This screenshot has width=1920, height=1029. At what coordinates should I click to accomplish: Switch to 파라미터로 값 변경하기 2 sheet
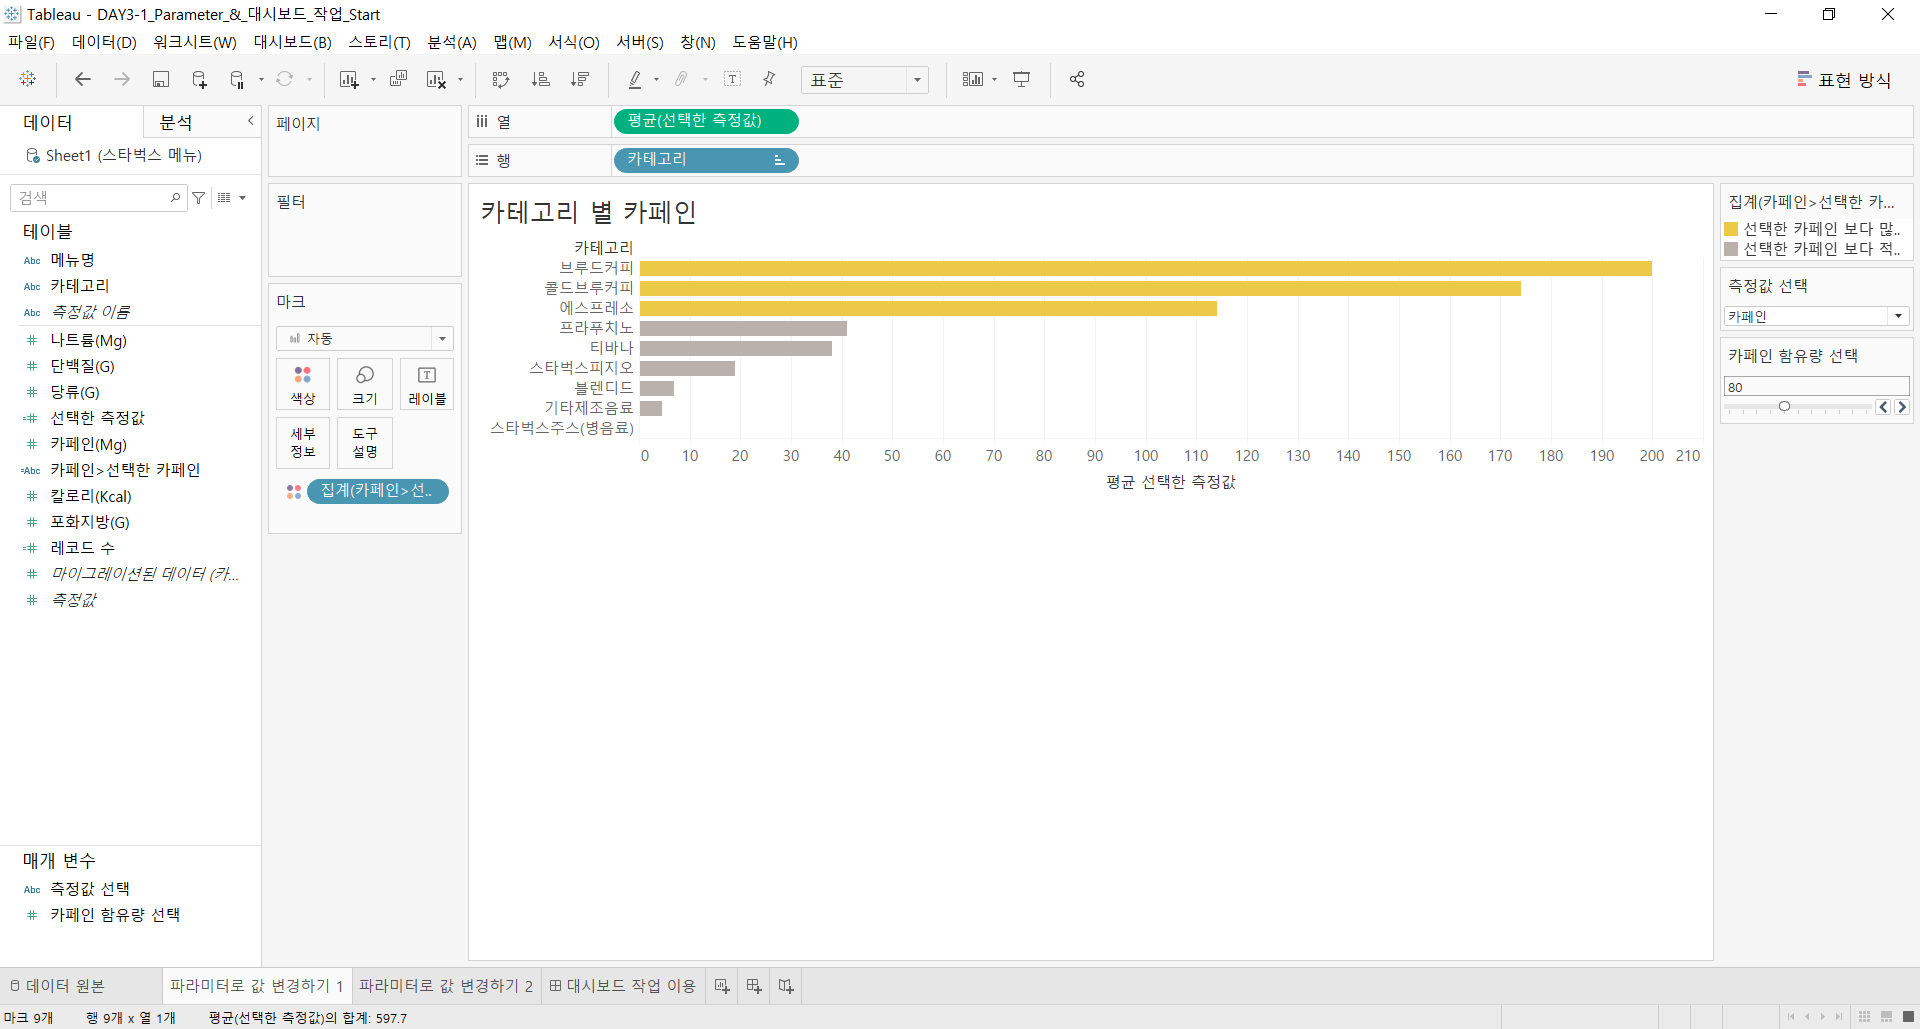click(446, 986)
